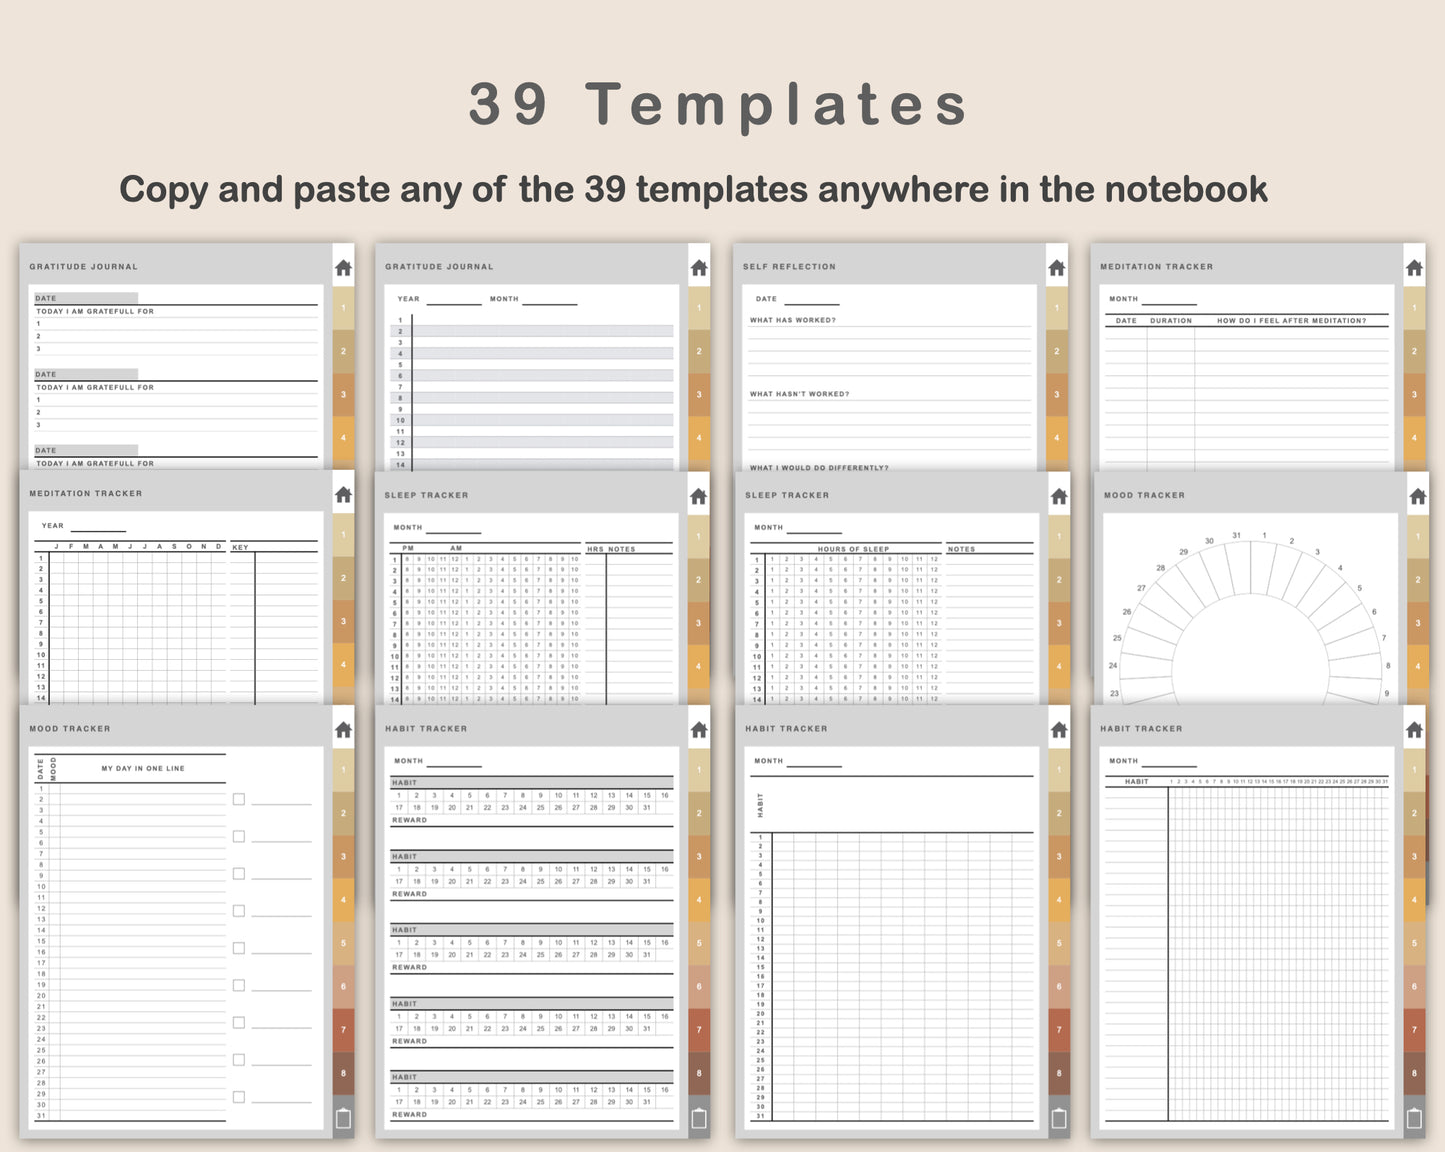Click 'DURATION' column header in Meditation Tracker
The height and width of the screenshot is (1152, 1445).
[1171, 321]
